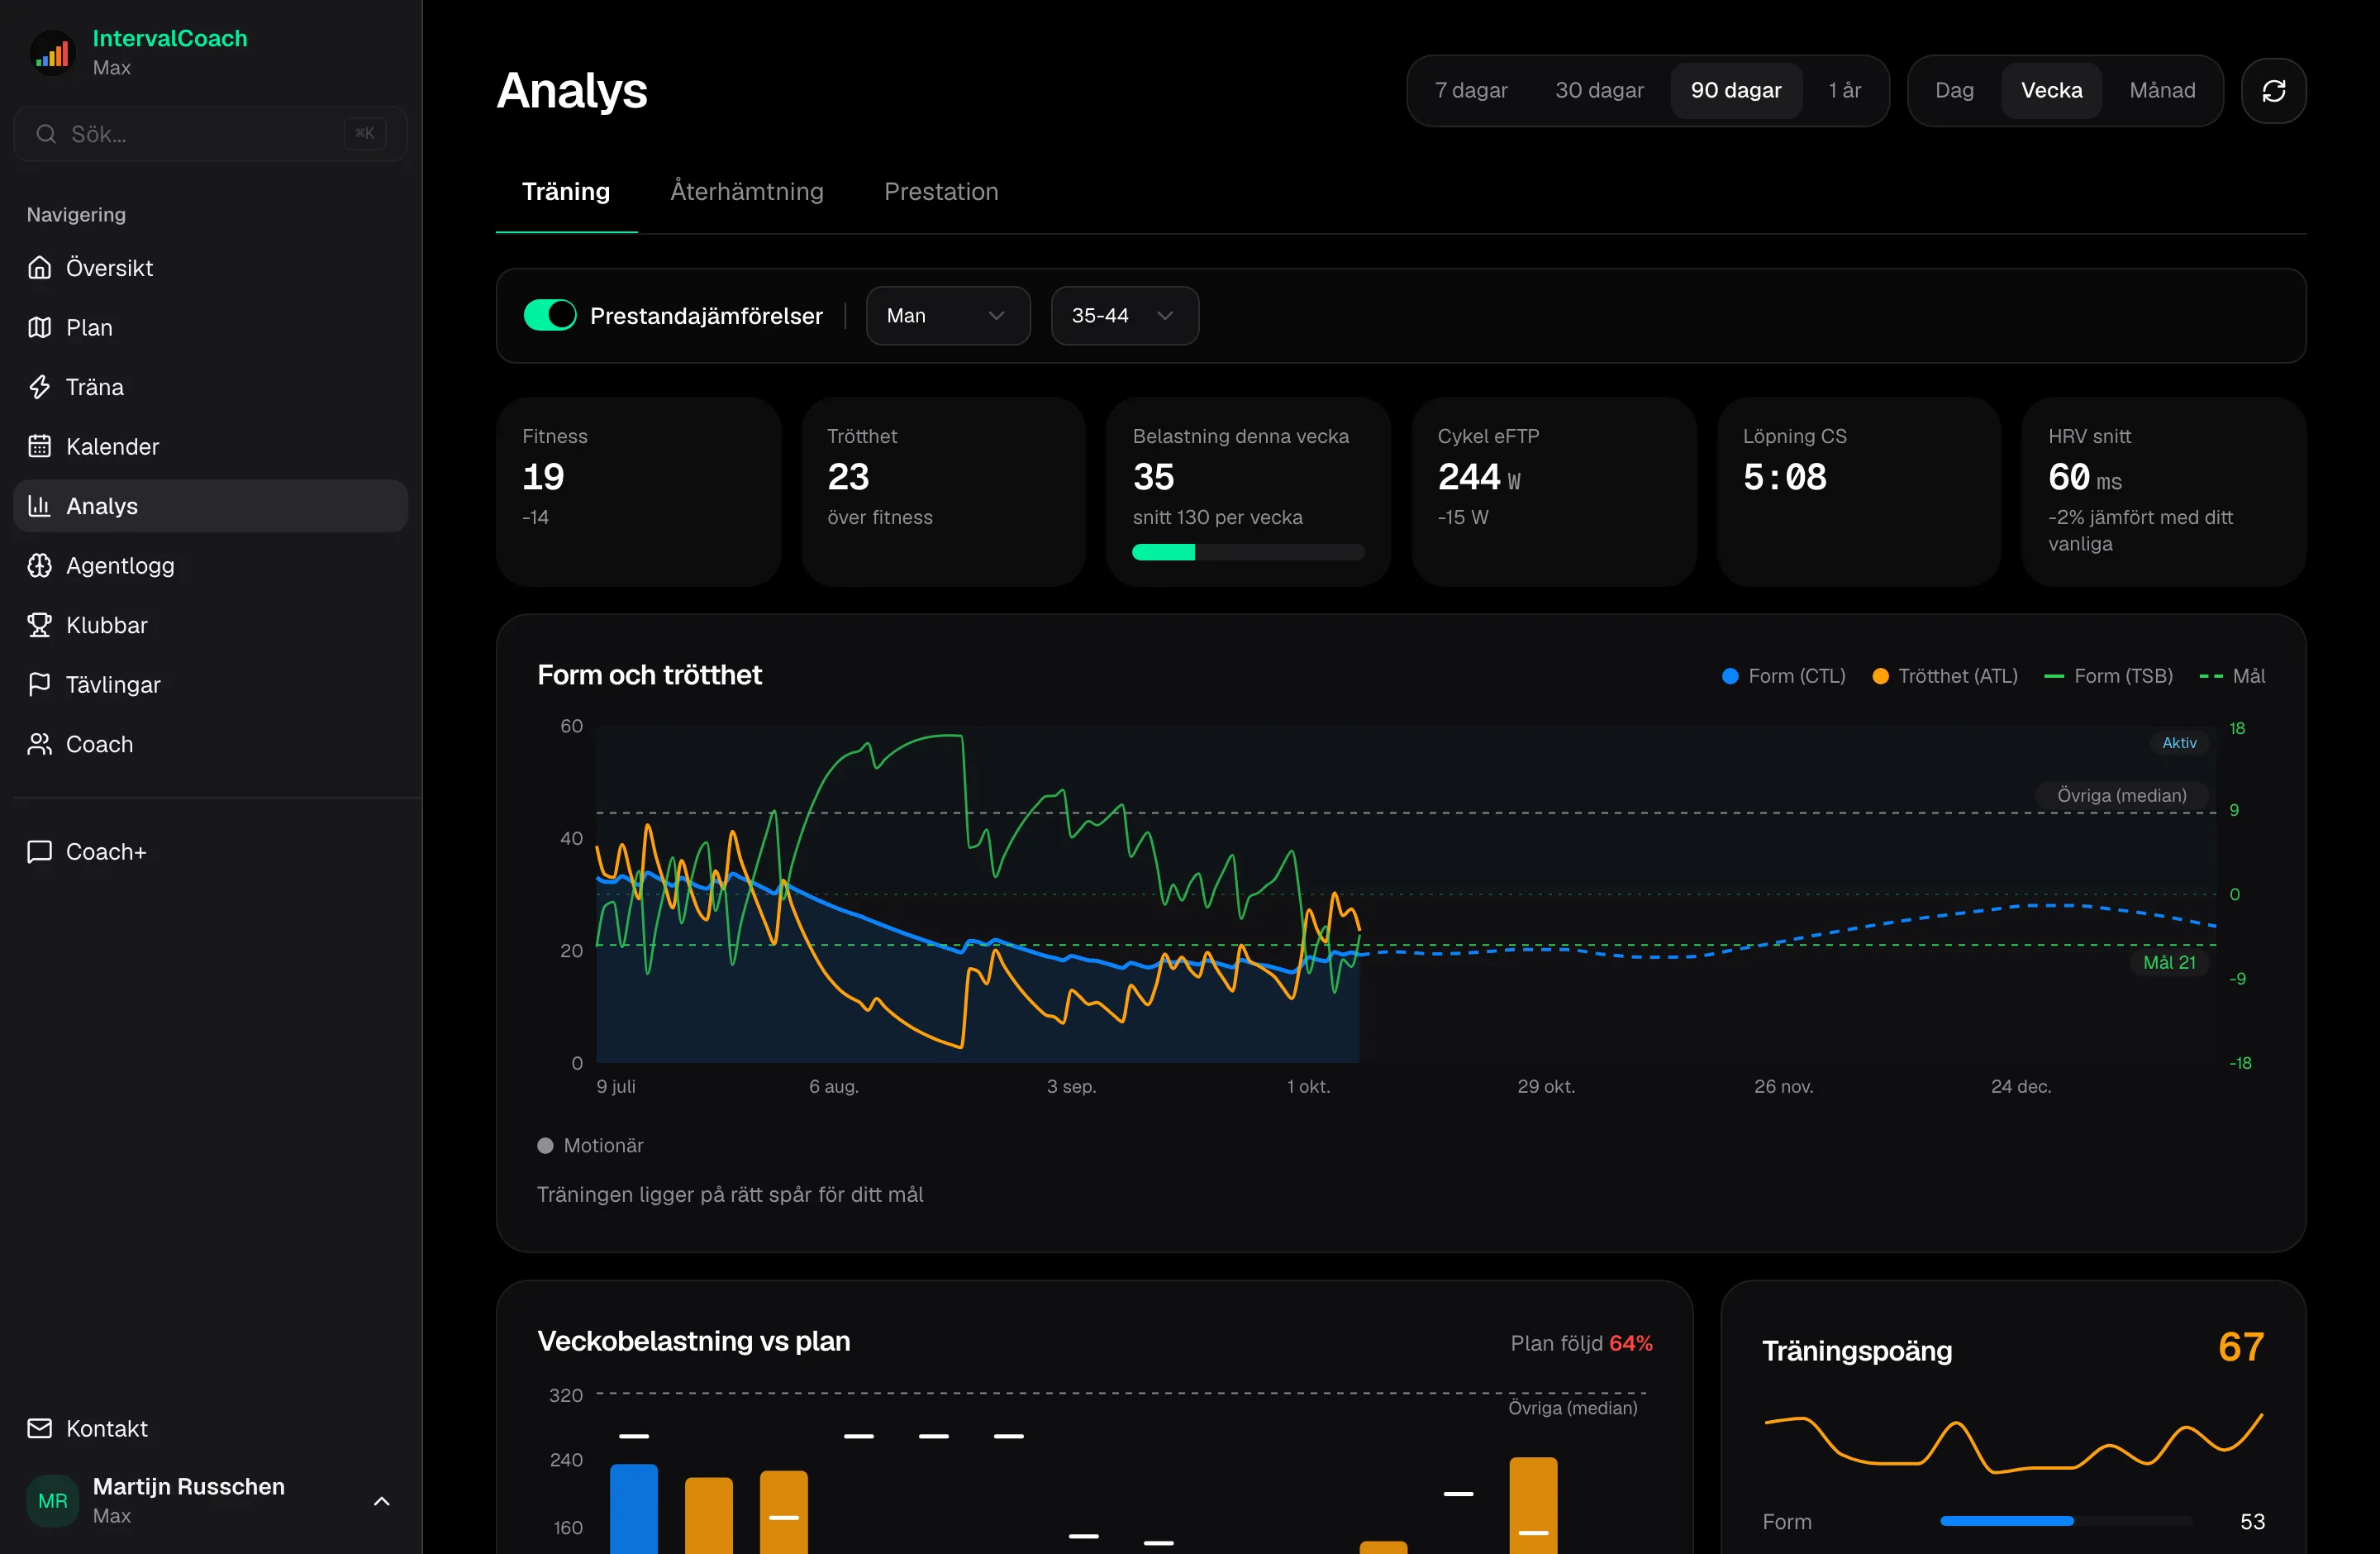Select the Dag granularity option
Image resolution: width=2380 pixels, height=1554 pixels.
coord(1954,91)
